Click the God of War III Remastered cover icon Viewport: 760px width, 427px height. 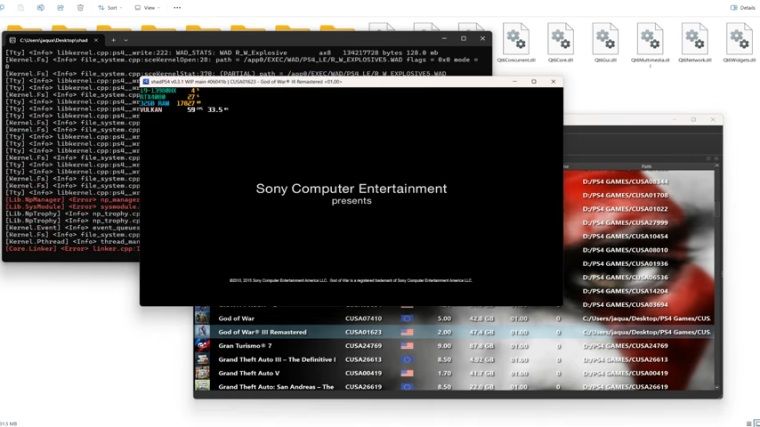202,332
